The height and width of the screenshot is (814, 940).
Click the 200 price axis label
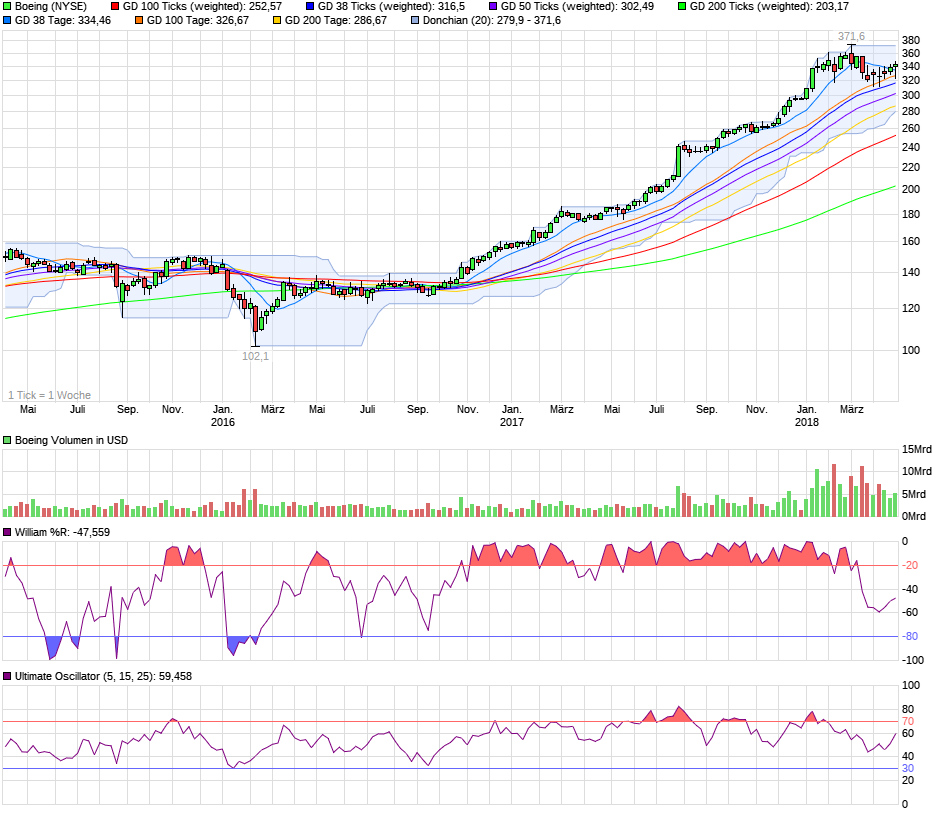(911, 189)
